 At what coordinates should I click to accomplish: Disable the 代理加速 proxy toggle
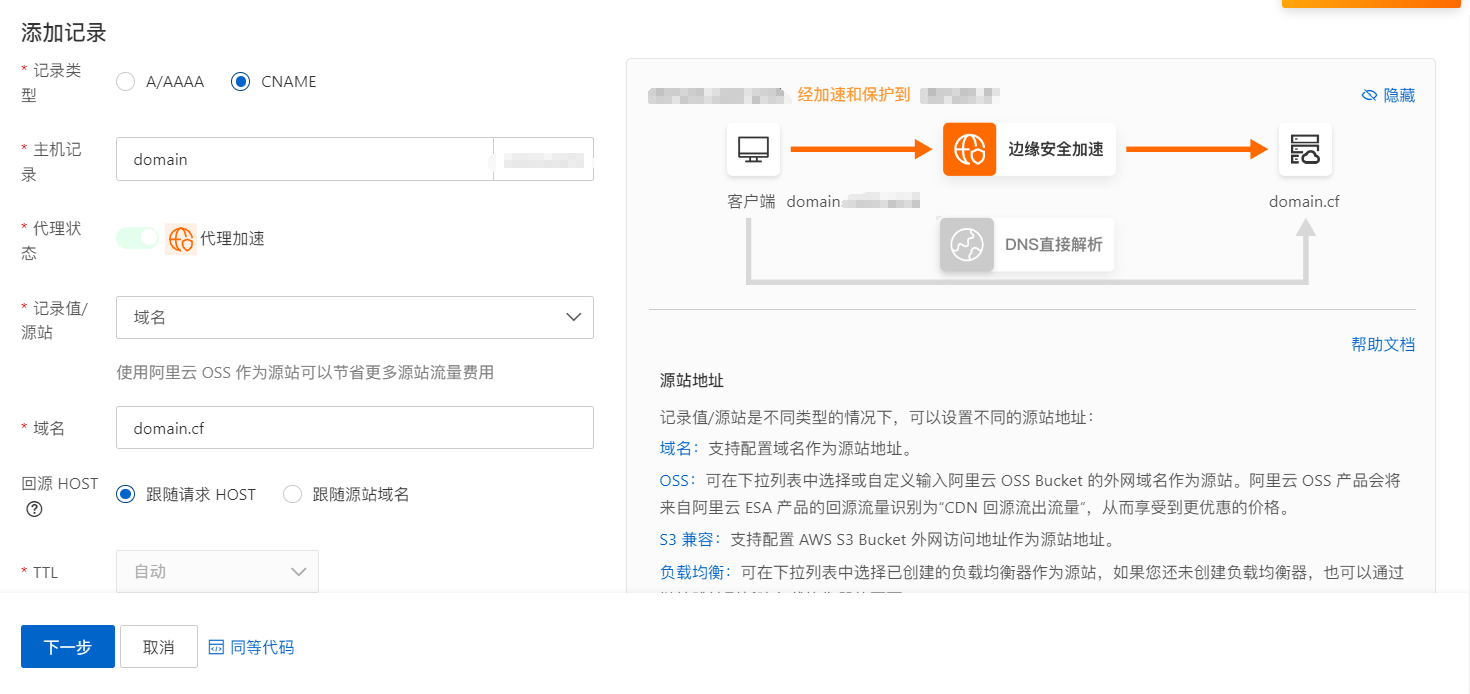[137, 238]
